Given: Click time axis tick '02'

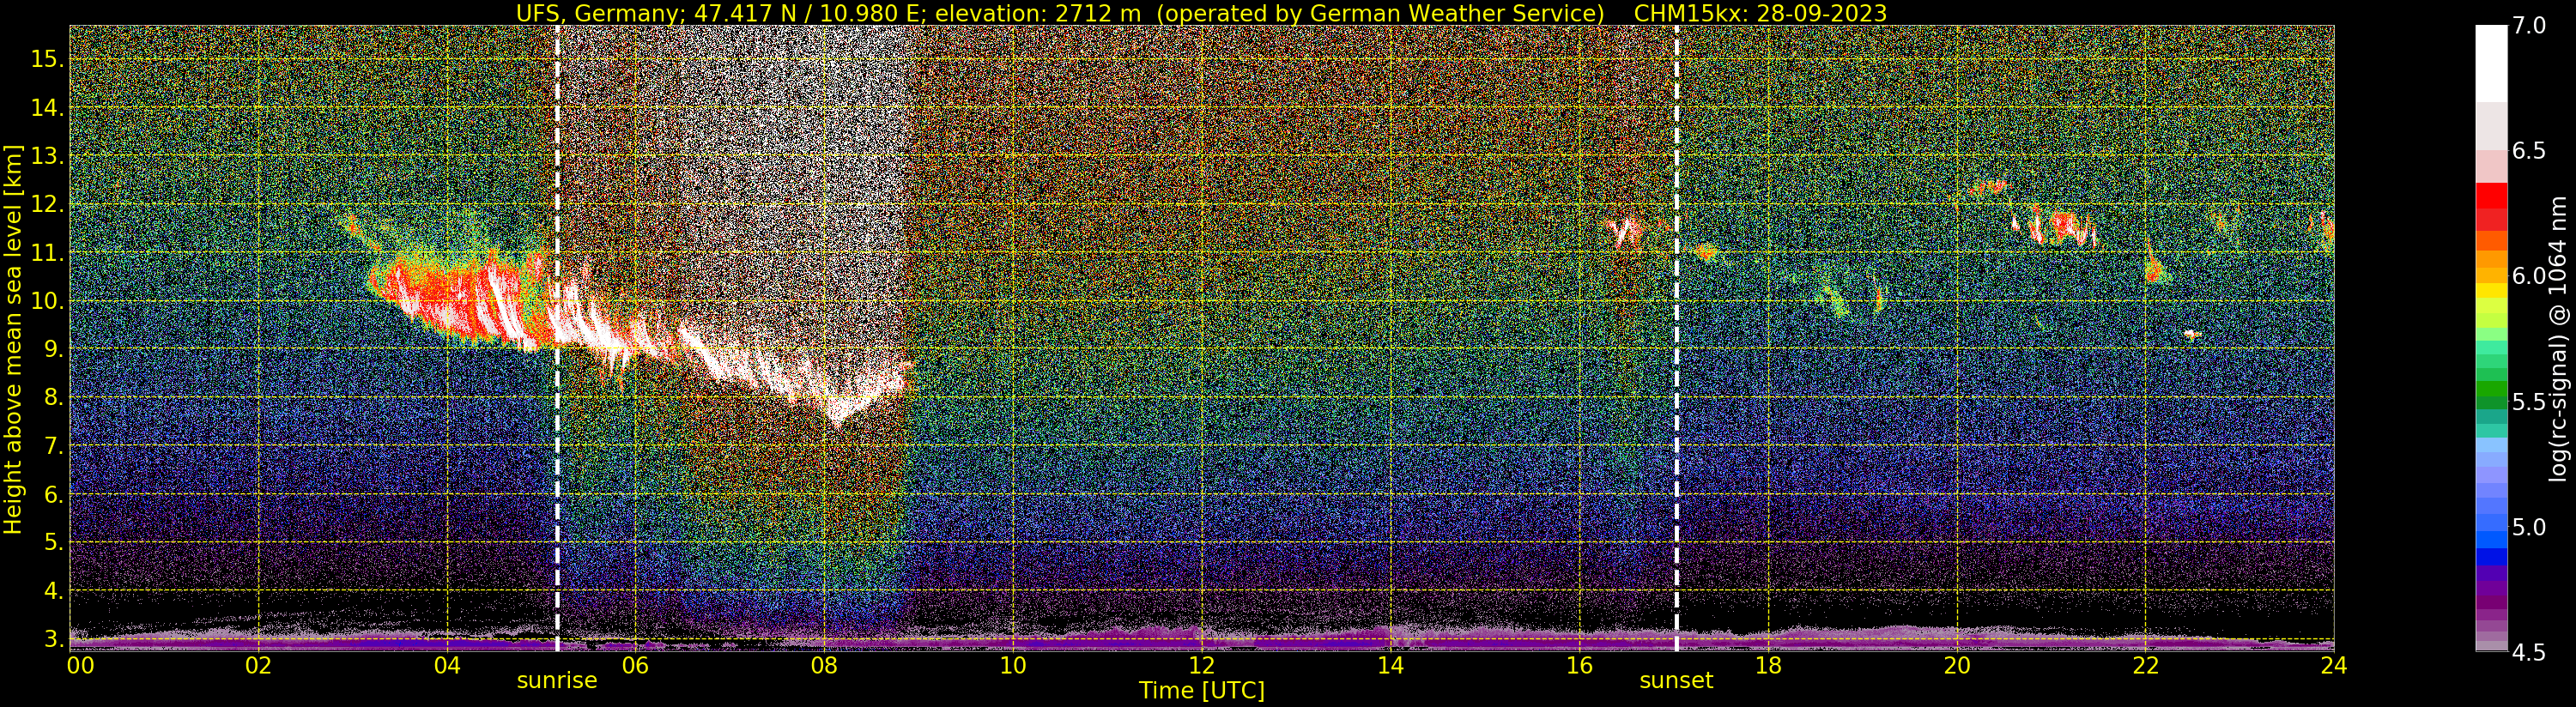Looking at the screenshot, I should pyautogui.click(x=259, y=665).
